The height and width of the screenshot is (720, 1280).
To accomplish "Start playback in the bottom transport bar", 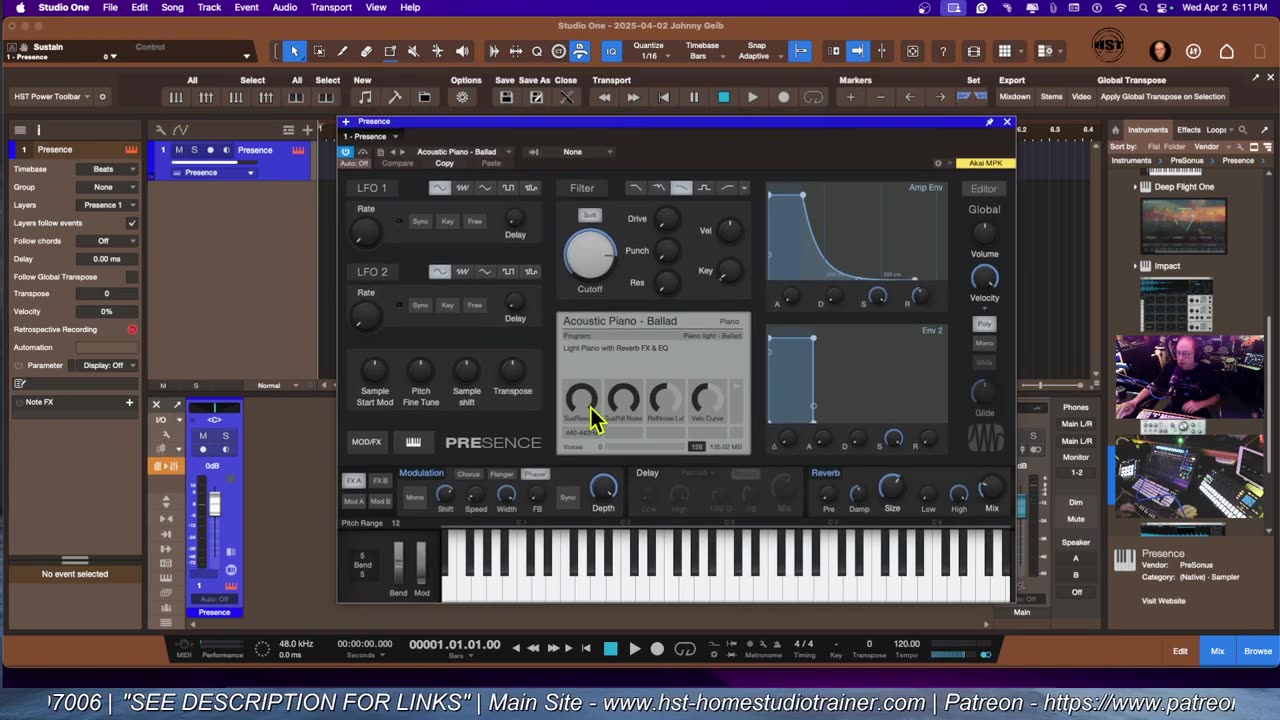I will (x=634, y=649).
